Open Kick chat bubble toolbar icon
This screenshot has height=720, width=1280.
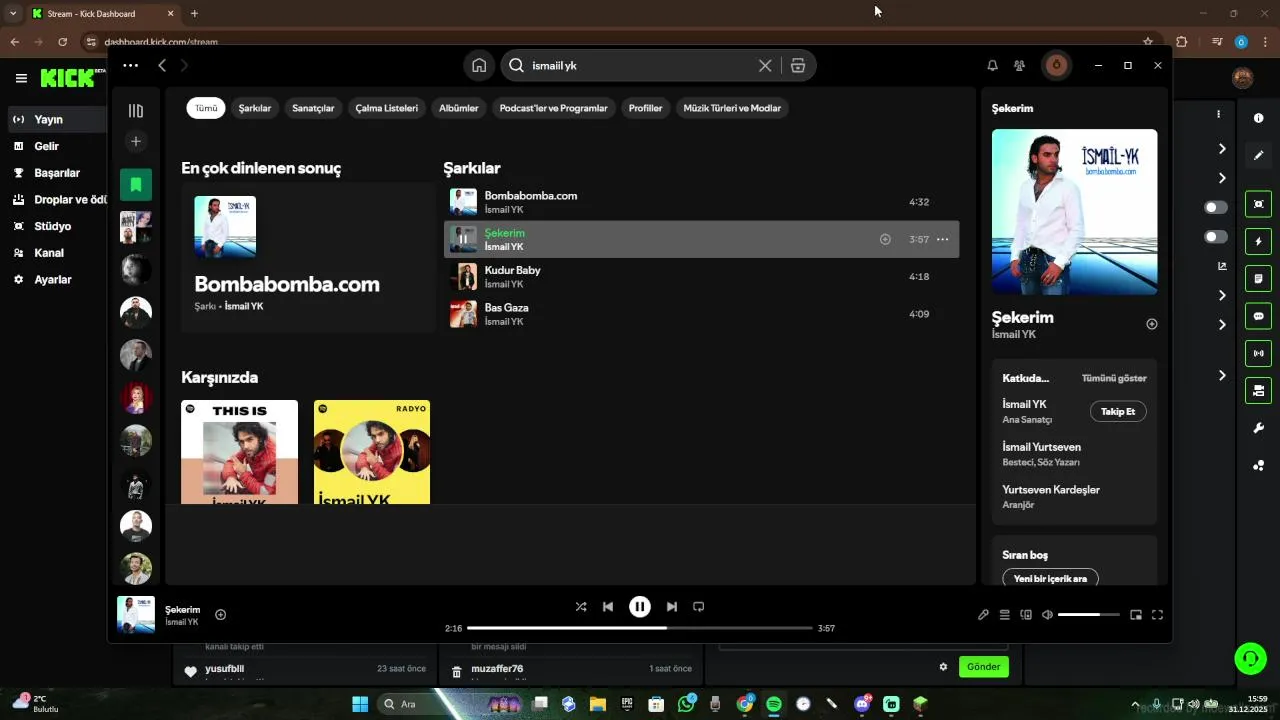click(x=1258, y=316)
